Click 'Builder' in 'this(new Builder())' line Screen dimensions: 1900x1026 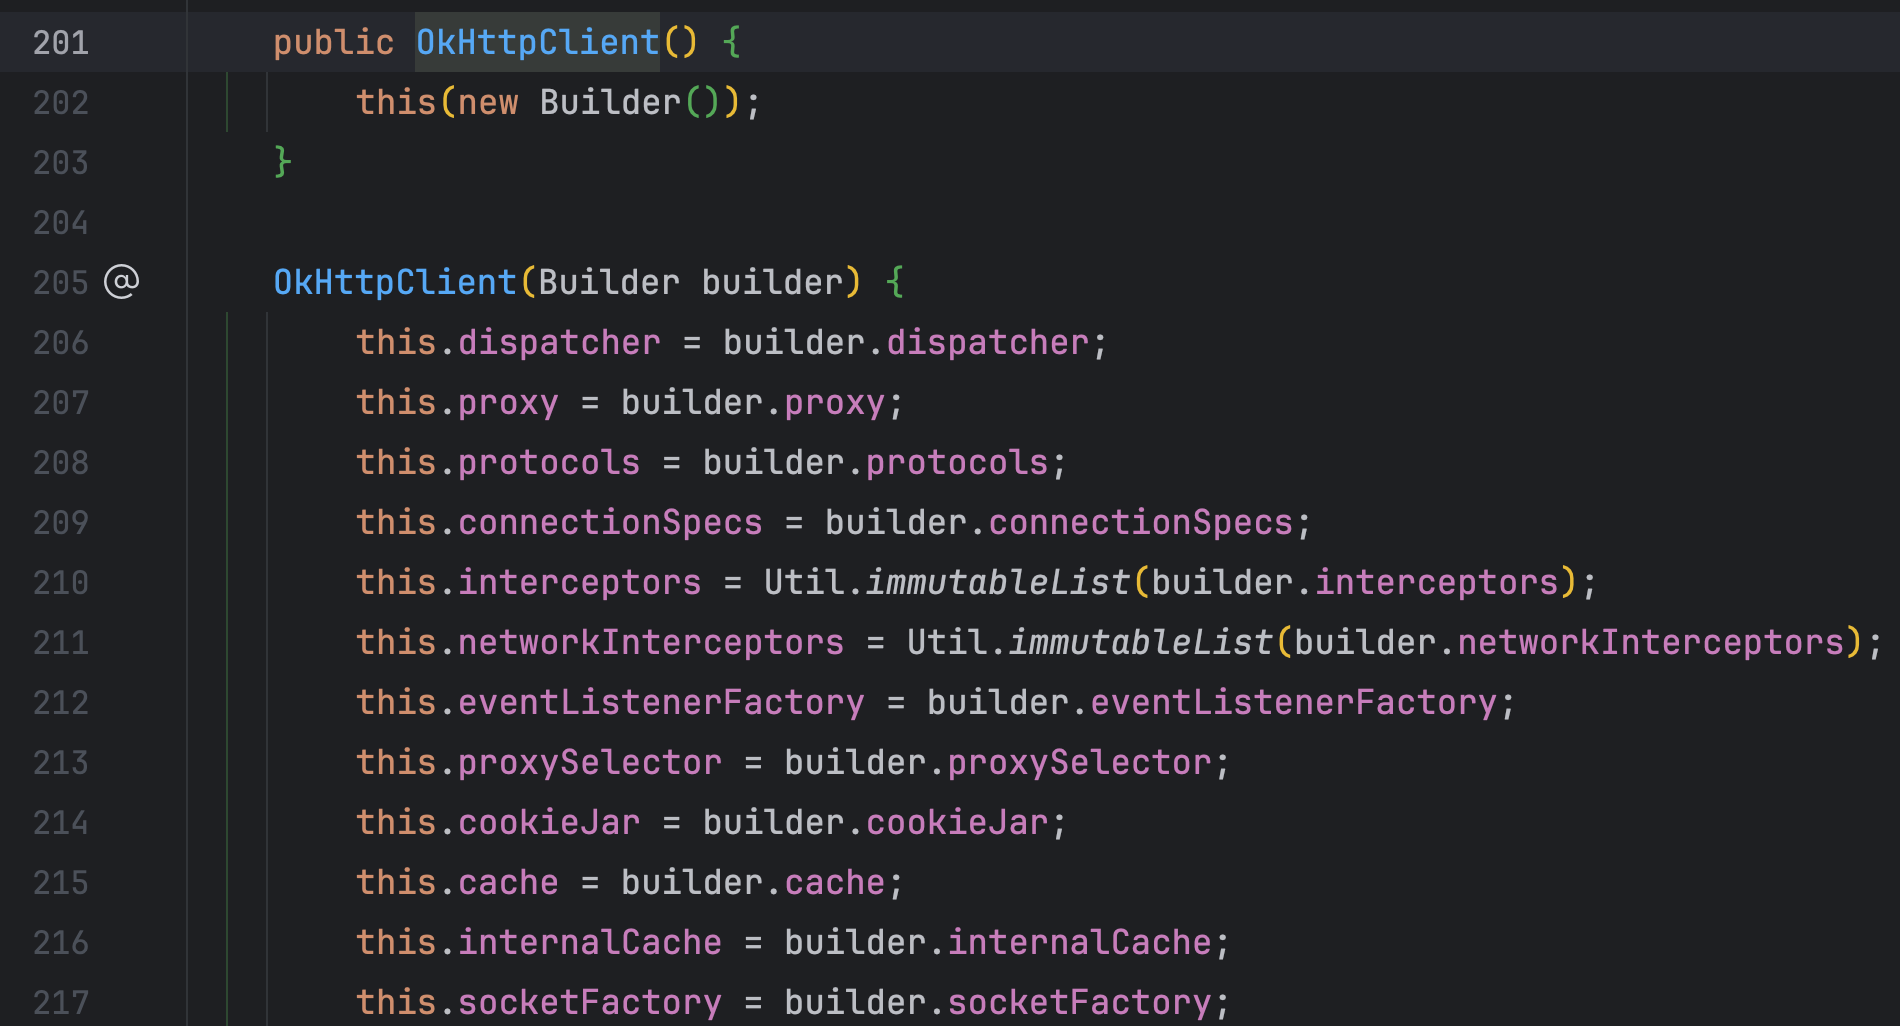[x=610, y=102]
